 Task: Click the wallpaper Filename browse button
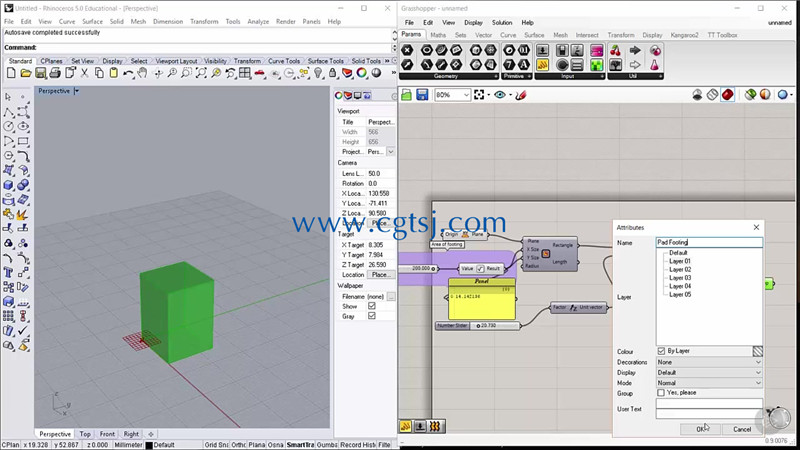pos(391,296)
